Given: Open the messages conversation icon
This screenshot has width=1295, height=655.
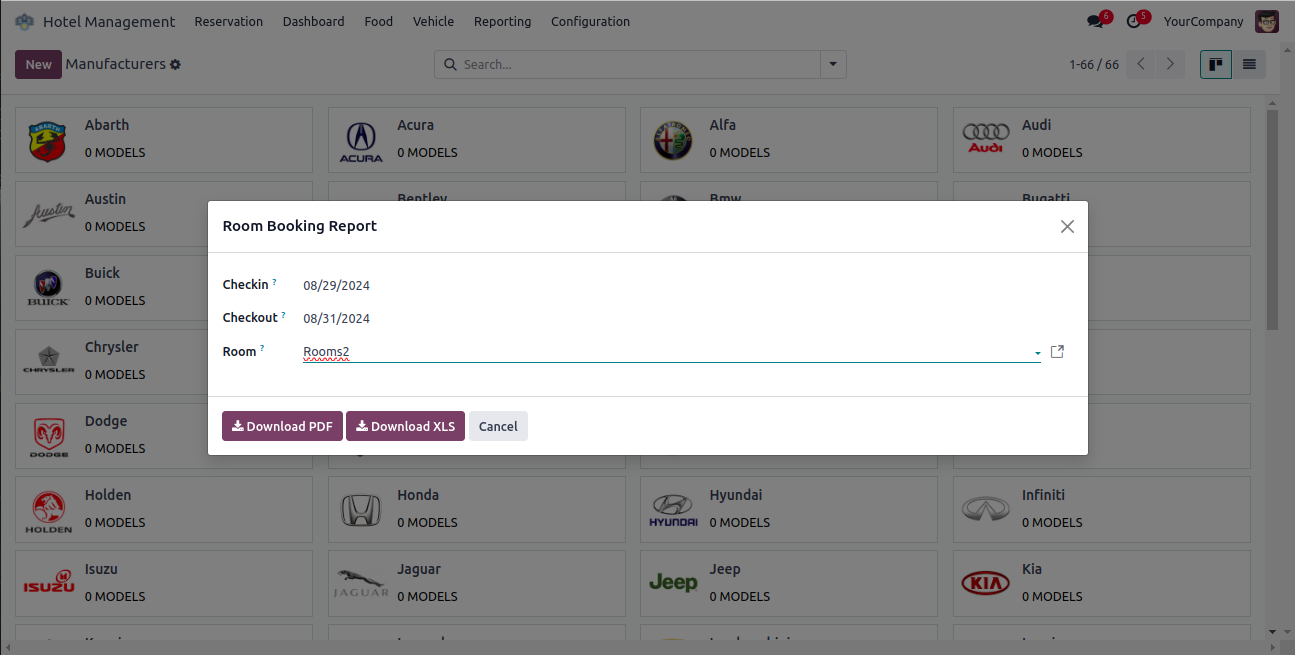Looking at the screenshot, I should tap(1095, 21).
